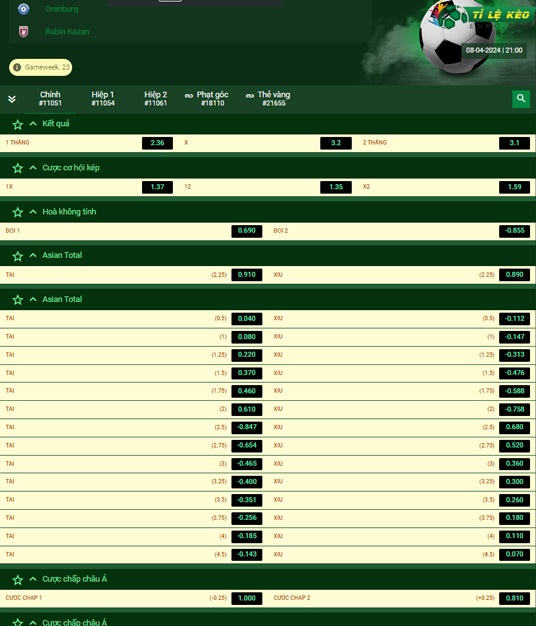This screenshot has width=536, height=626.
Task: Collapse the Cược cơ hội kép section
Action: 33,168
